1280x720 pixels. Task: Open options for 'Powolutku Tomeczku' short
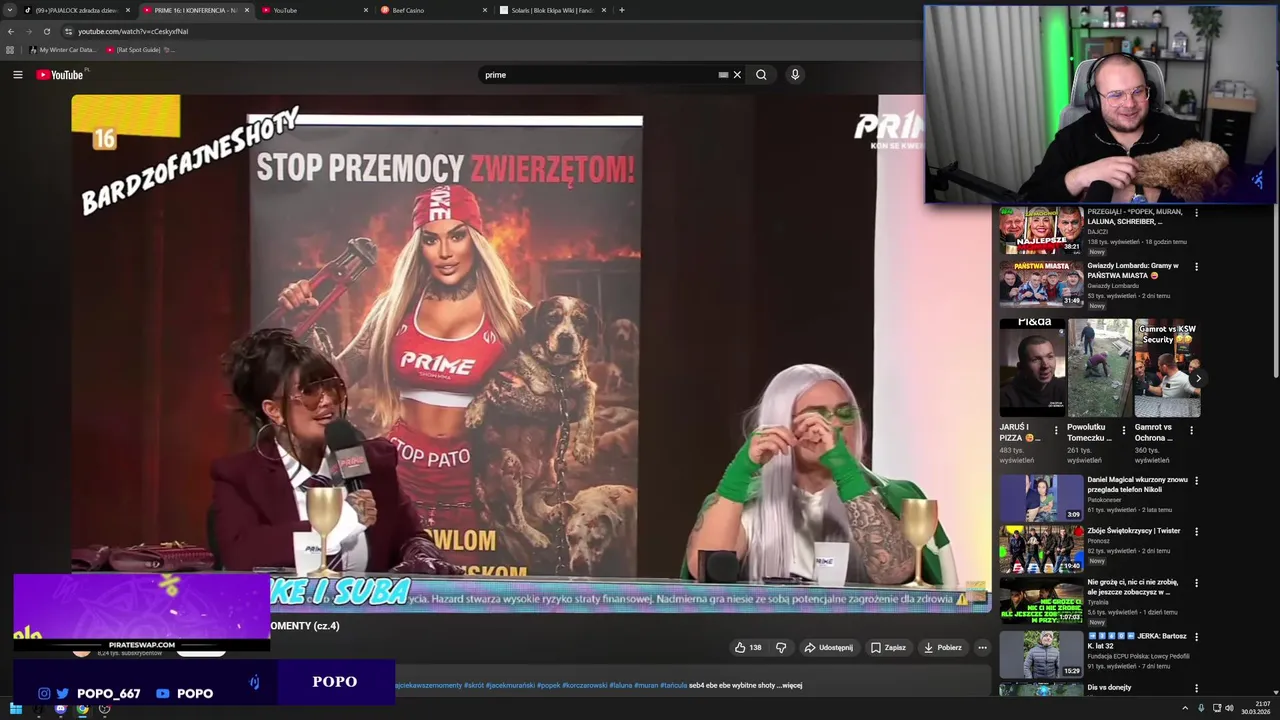pos(1123,431)
